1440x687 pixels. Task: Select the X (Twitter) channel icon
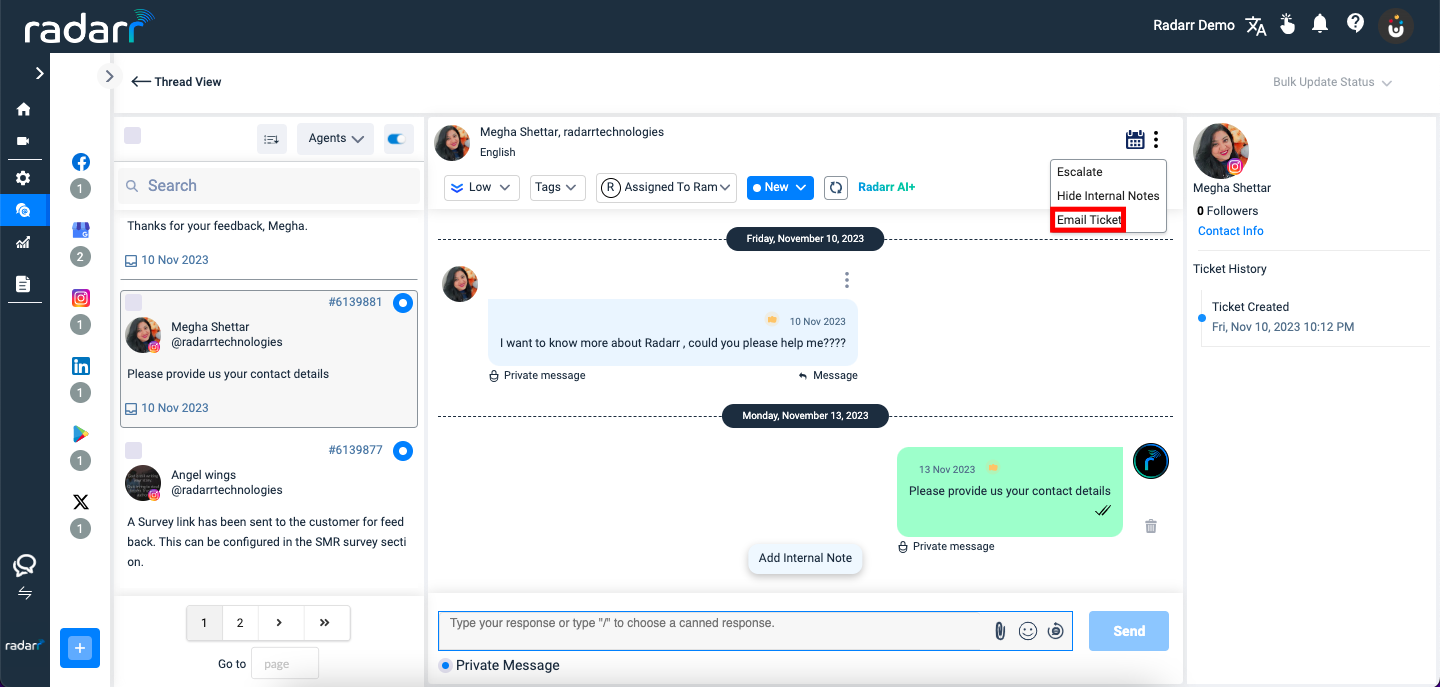pos(81,502)
